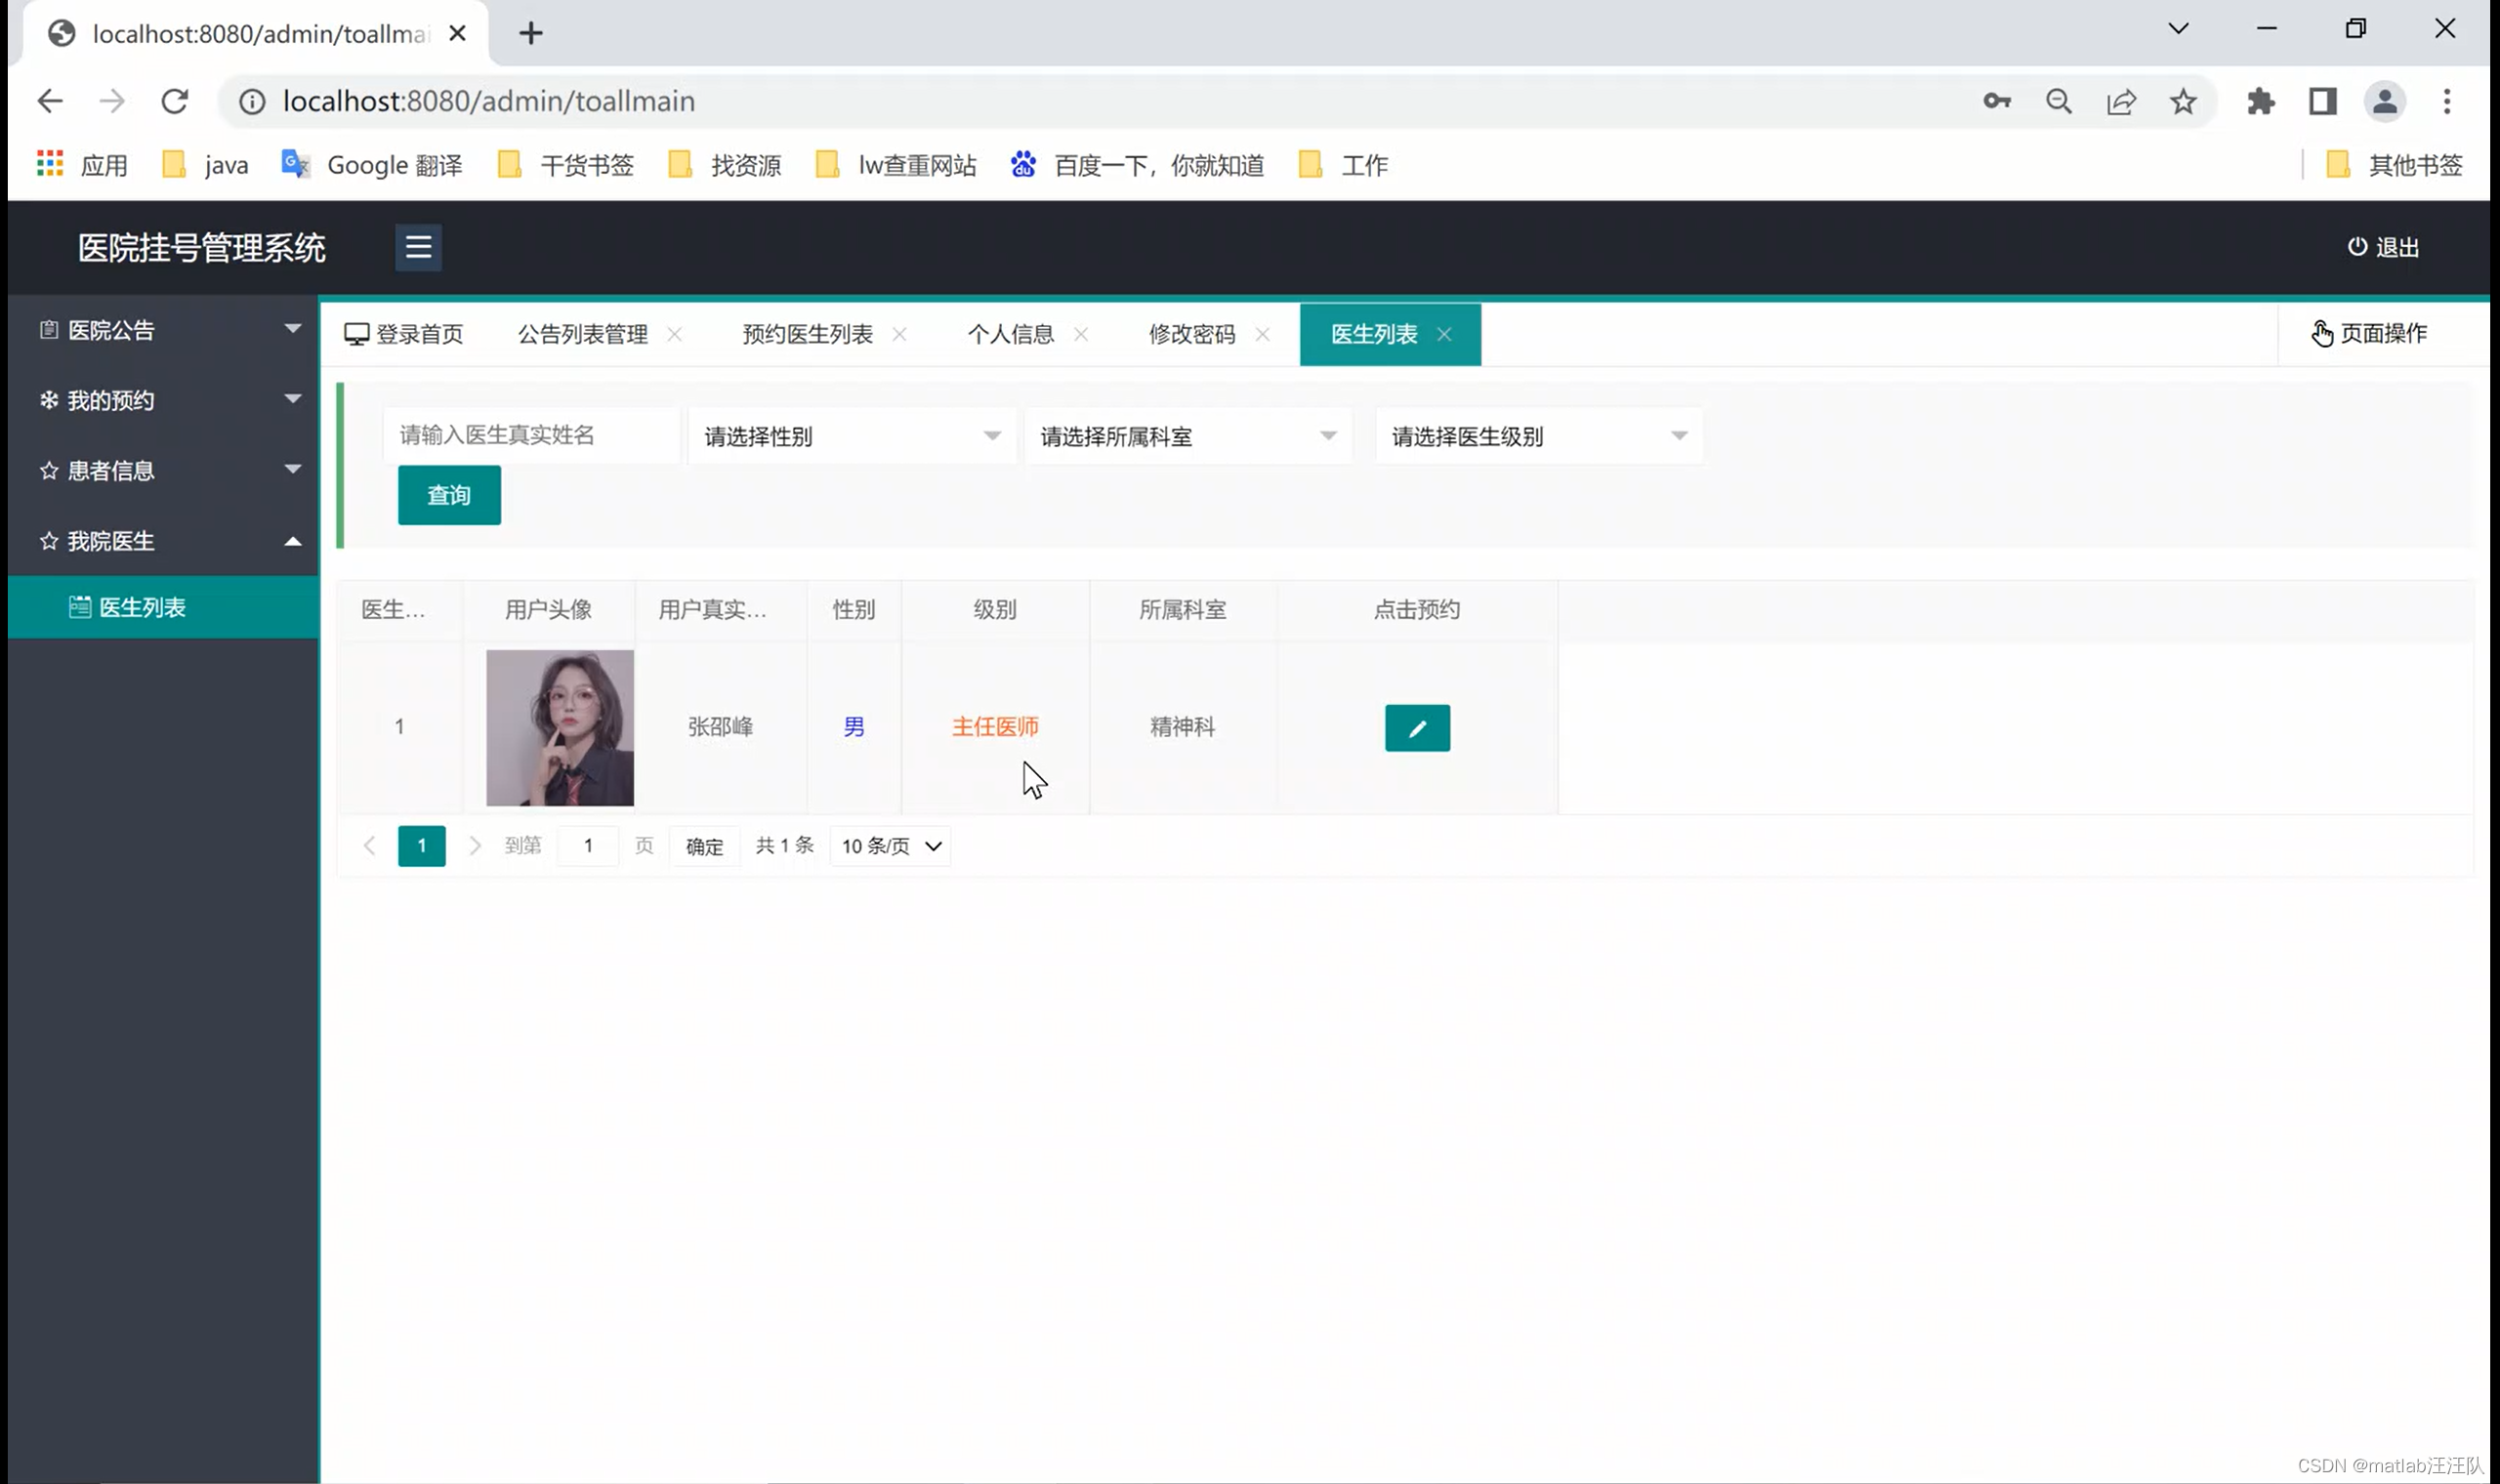
Task: Open 页面操作 page operations menu
Action: pyautogui.click(x=2369, y=334)
